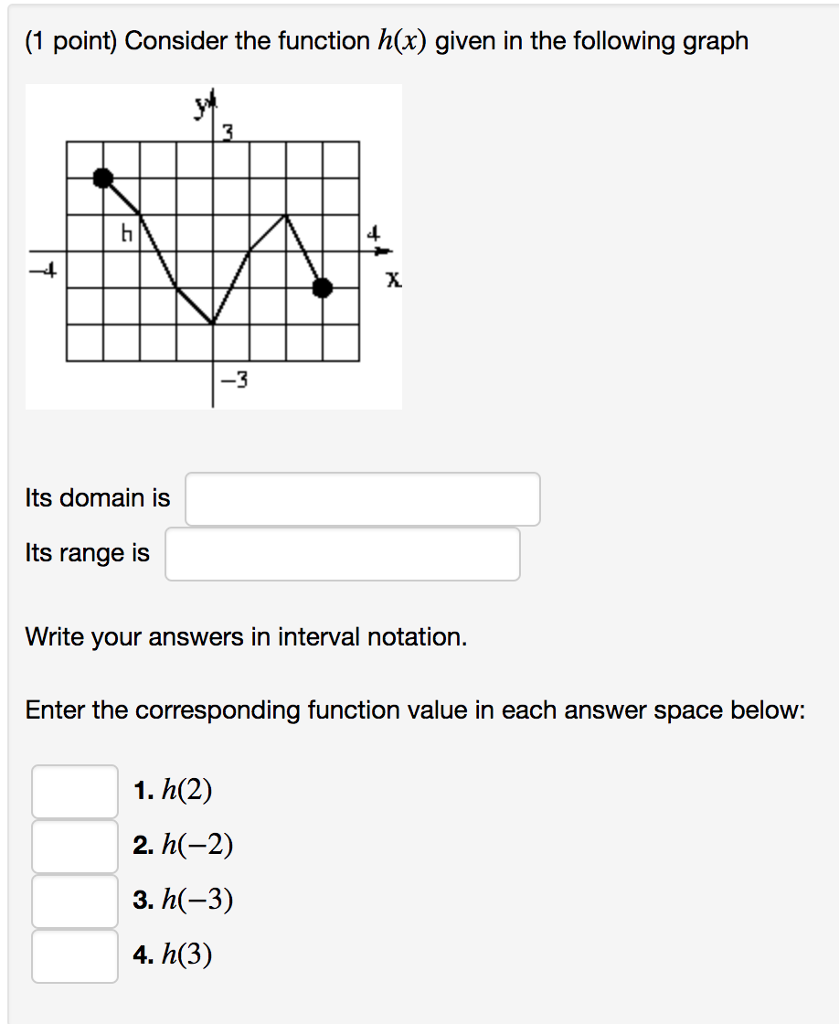
Task: Click the x-axis label right of graph
Action: pyautogui.click(x=394, y=282)
